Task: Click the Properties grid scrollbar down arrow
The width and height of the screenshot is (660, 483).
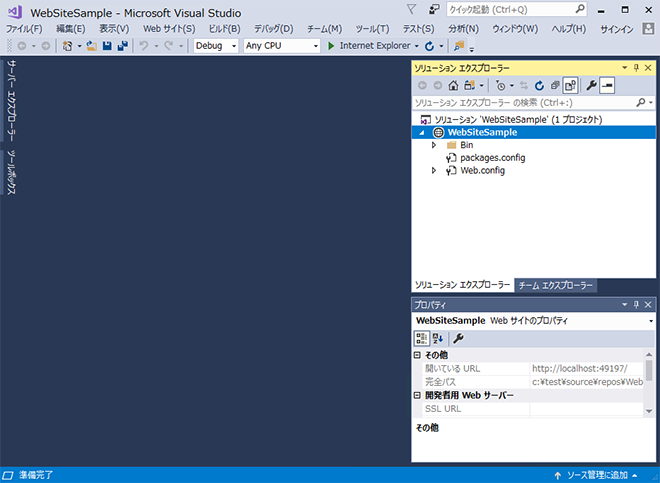Action: click(649, 411)
